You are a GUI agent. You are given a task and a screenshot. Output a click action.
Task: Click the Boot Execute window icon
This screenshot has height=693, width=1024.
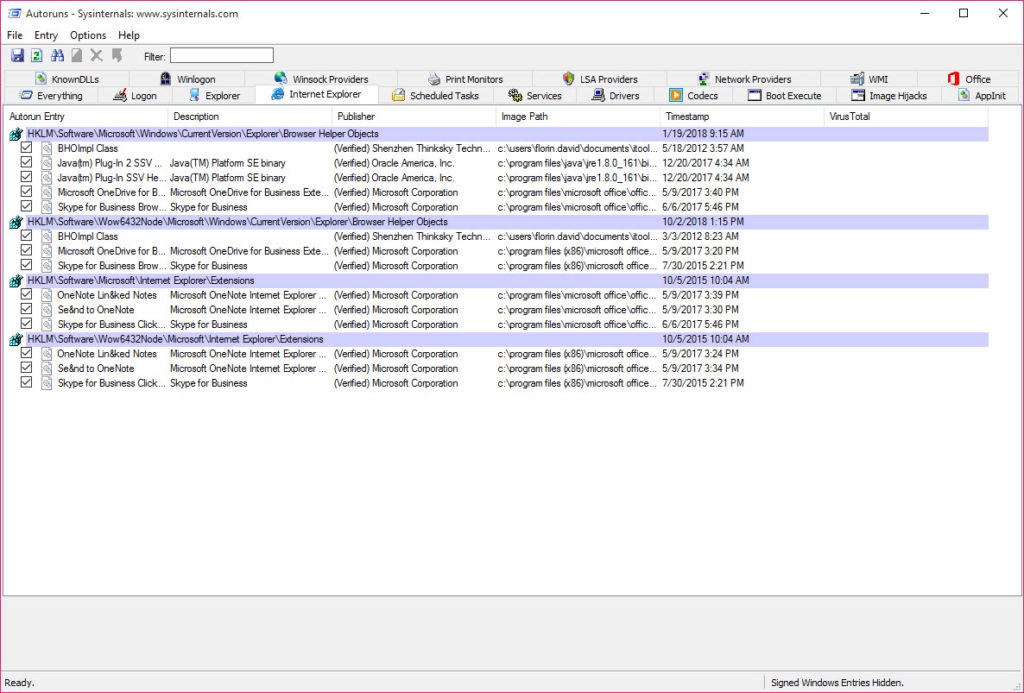[754, 95]
